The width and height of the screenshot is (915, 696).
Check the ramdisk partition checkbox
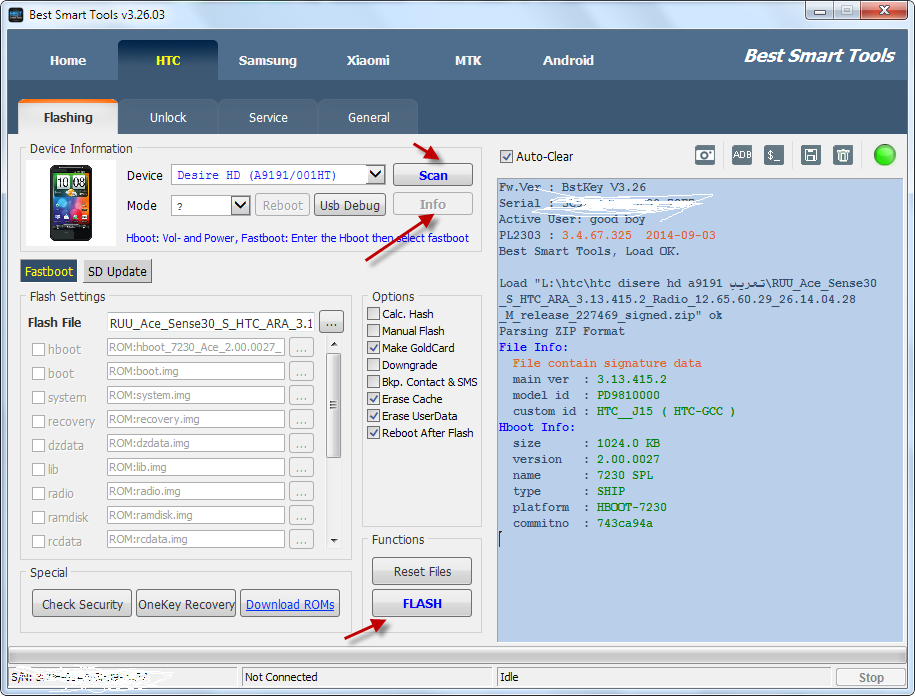click(39, 517)
